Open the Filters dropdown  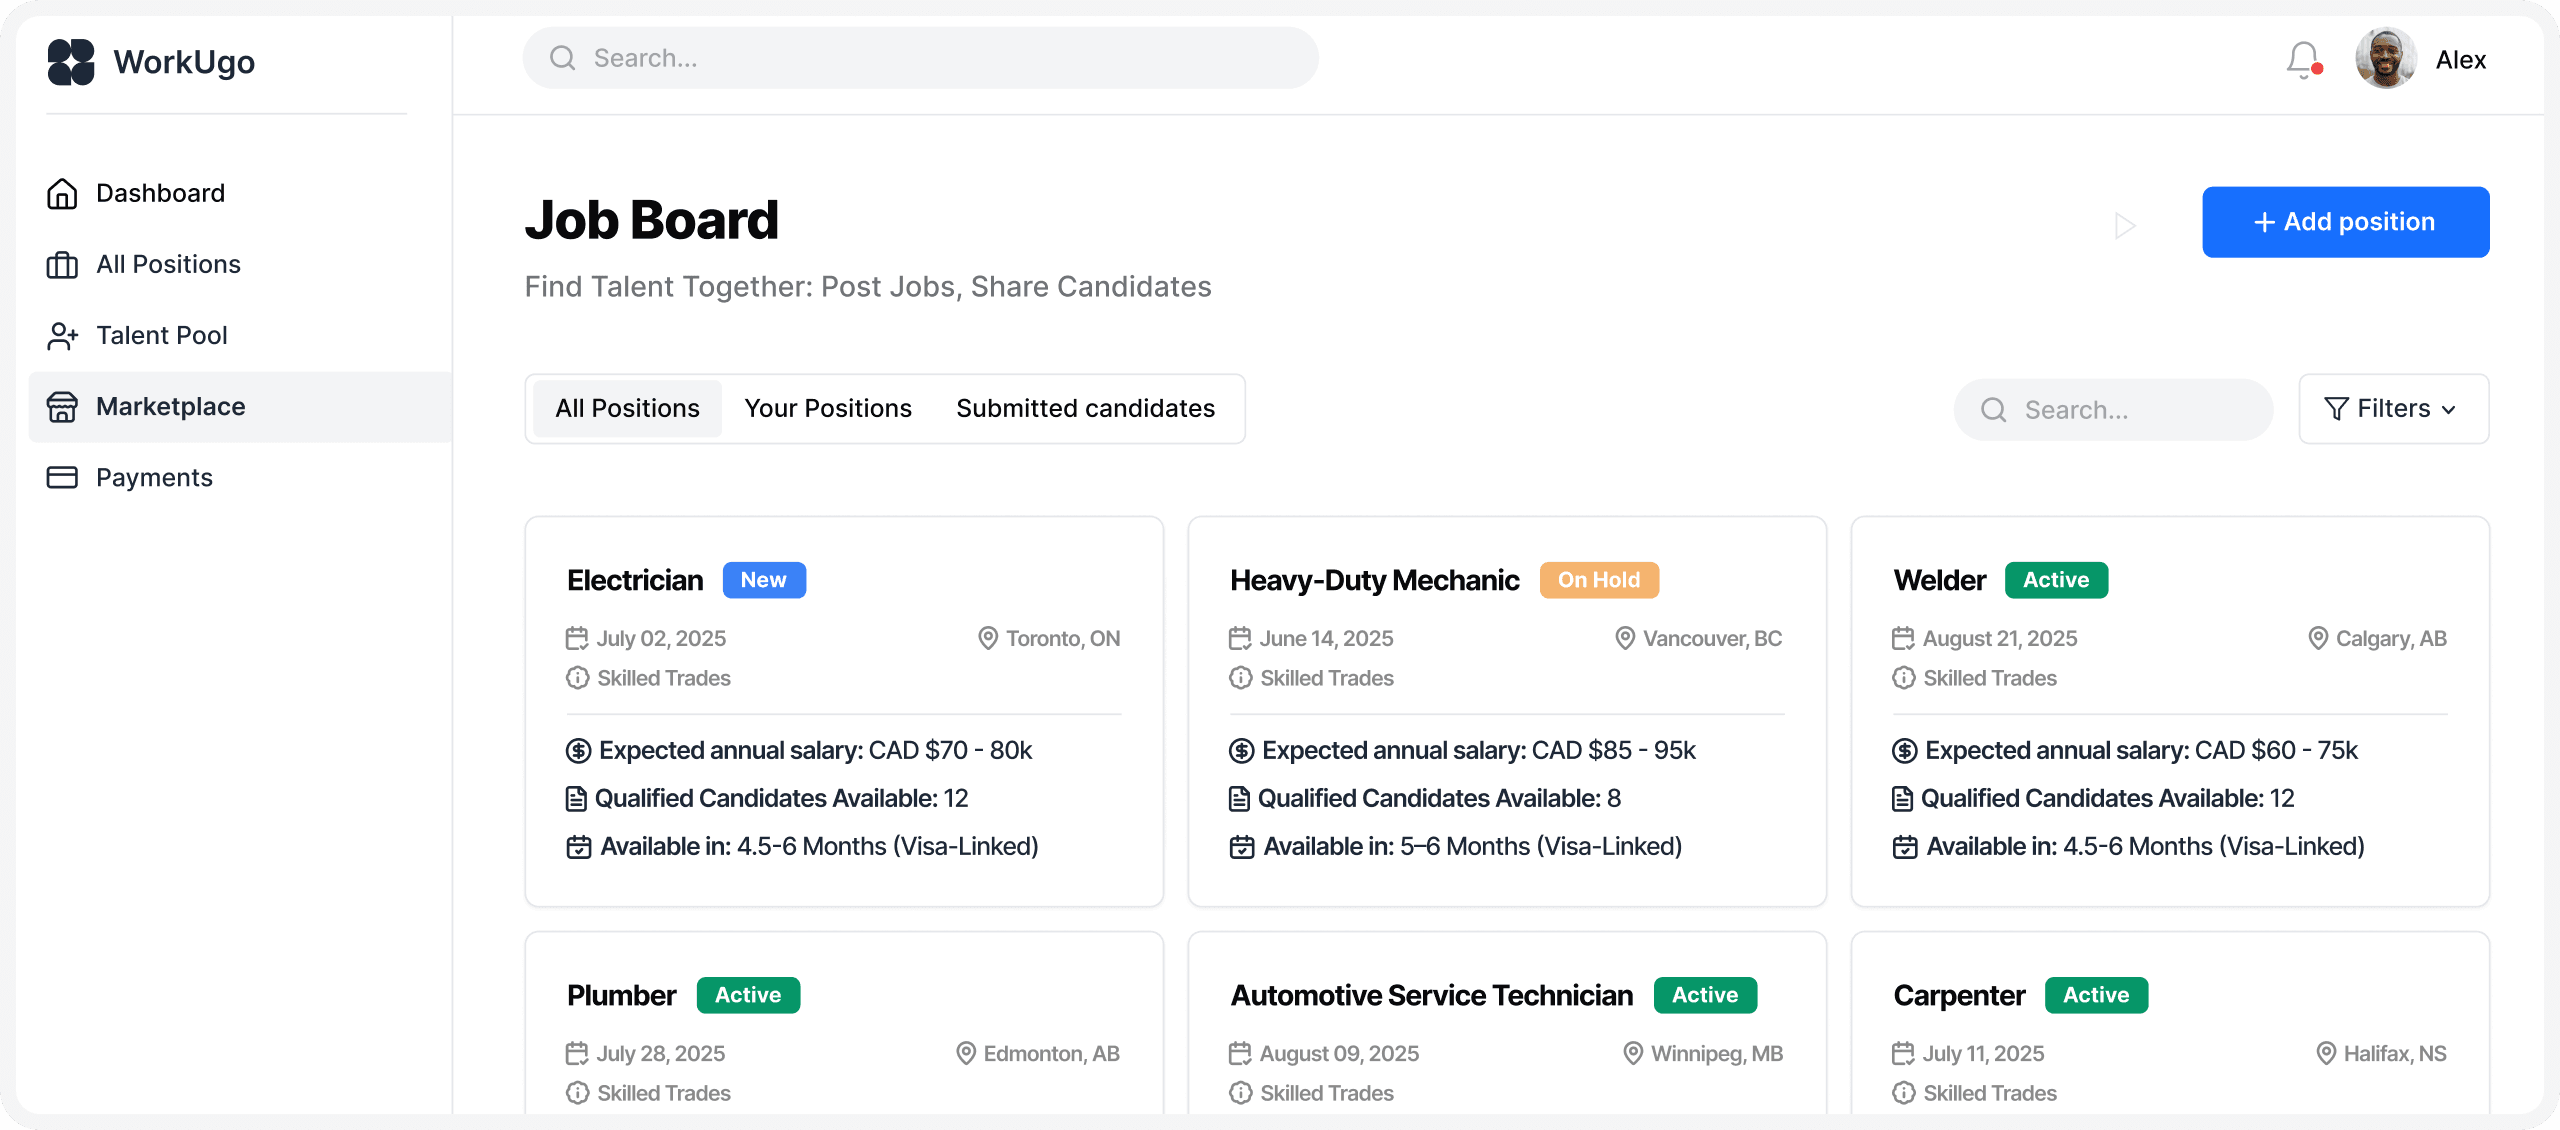coord(2393,409)
